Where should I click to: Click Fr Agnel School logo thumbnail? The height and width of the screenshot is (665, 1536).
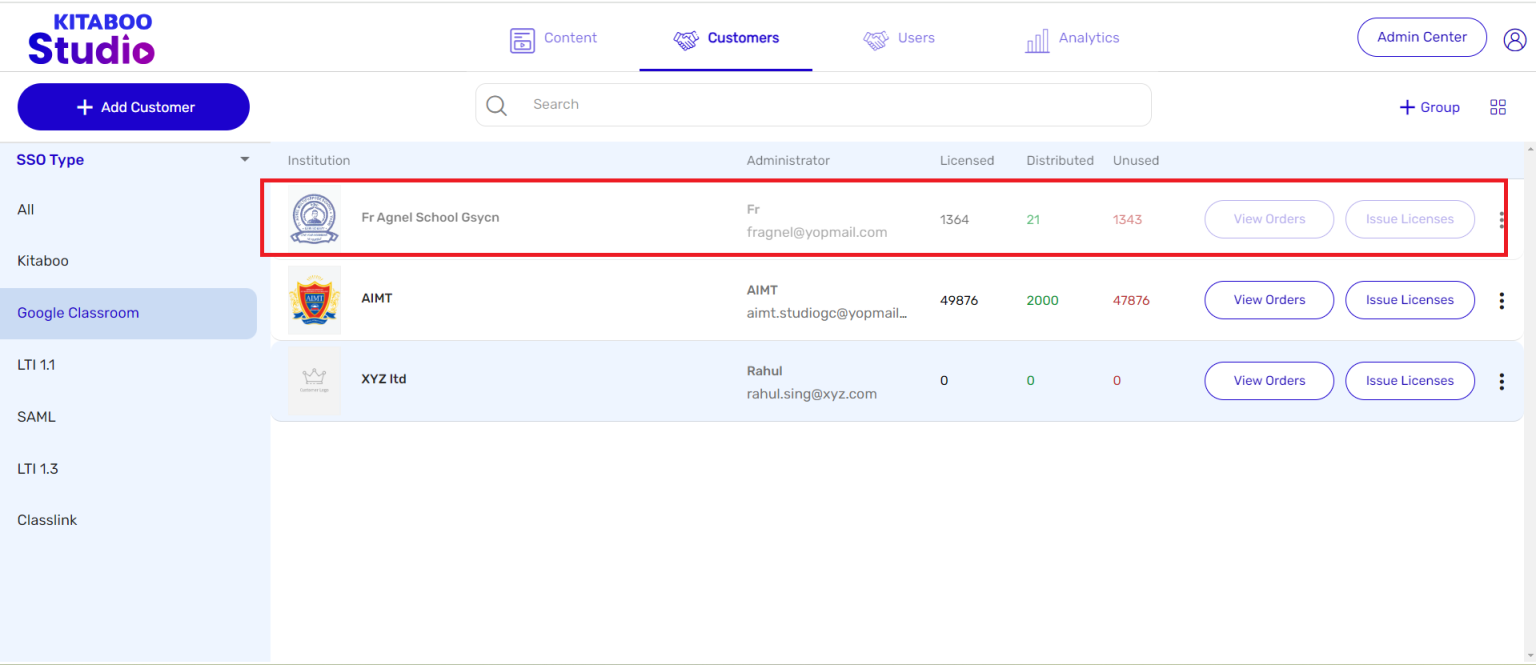[x=314, y=217]
